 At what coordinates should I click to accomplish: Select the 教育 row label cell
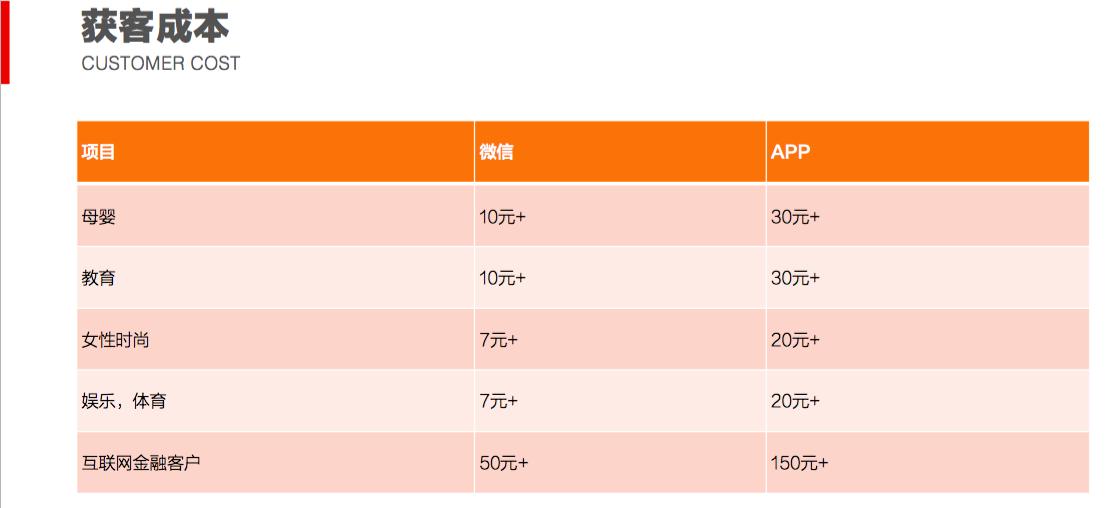click(x=99, y=278)
